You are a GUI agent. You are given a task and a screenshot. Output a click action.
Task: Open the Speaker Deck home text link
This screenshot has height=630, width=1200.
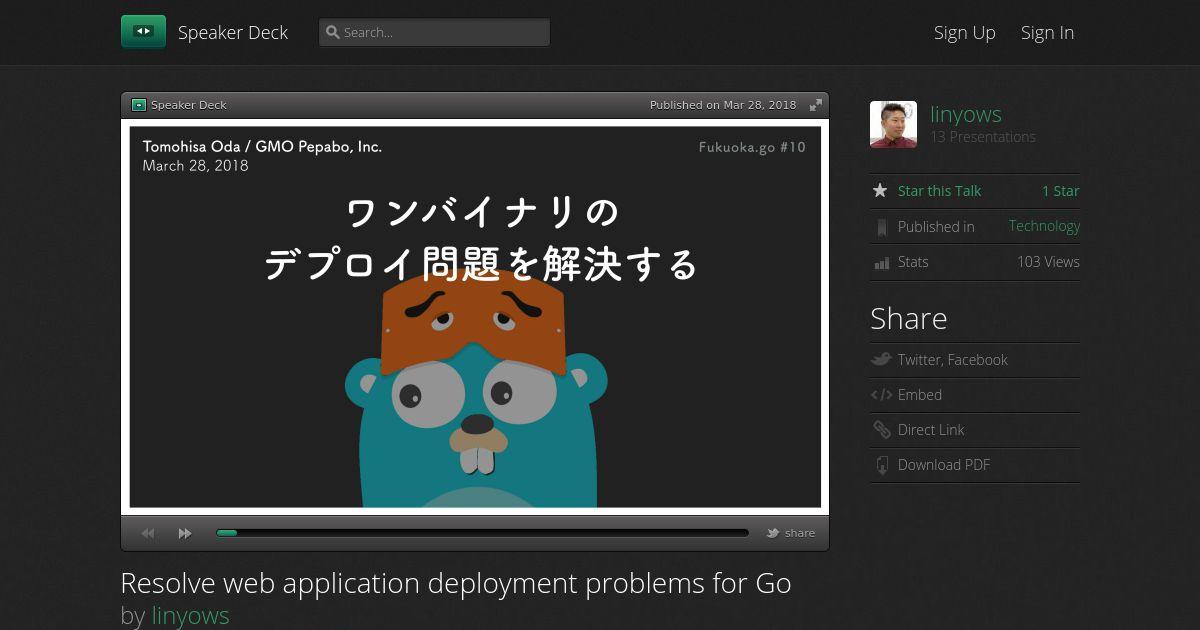233,32
